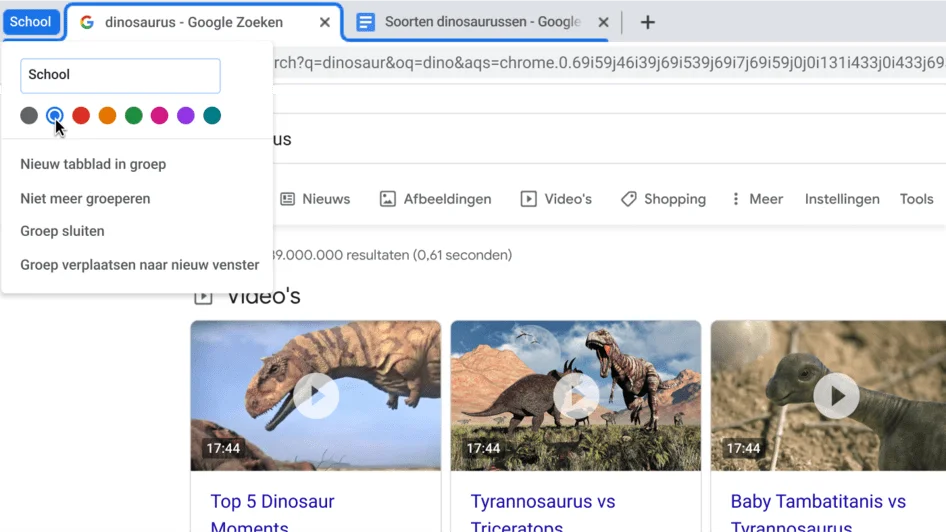Select the grey group color

29,115
